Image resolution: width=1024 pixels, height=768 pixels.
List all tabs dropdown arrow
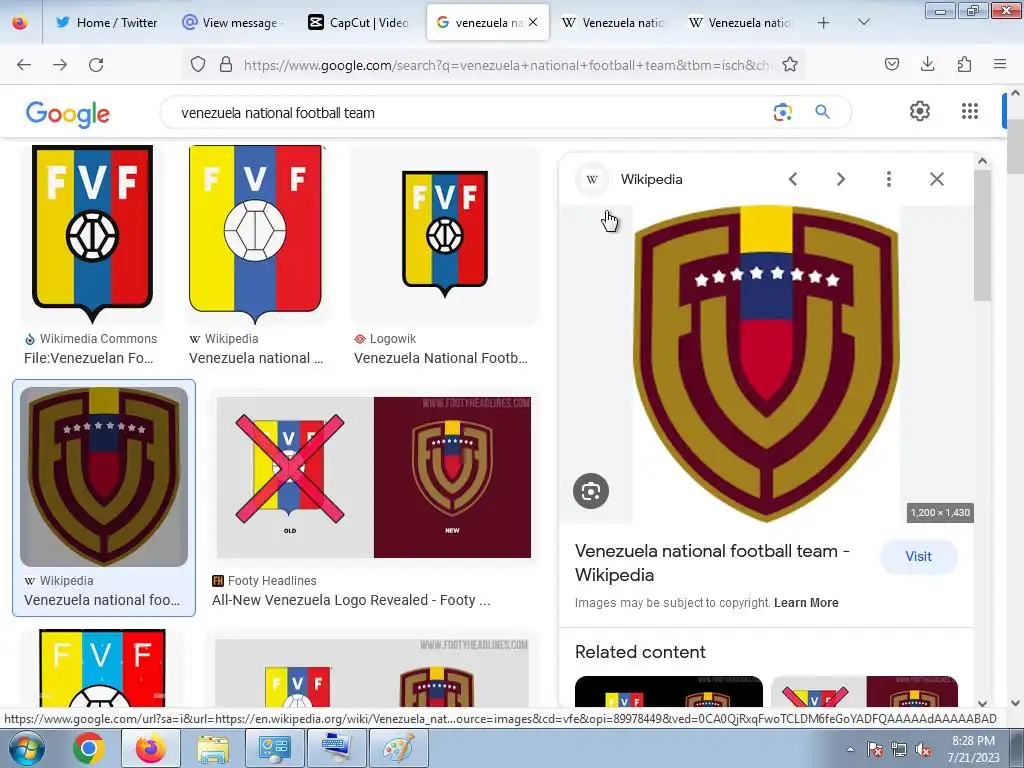click(x=863, y=22)
